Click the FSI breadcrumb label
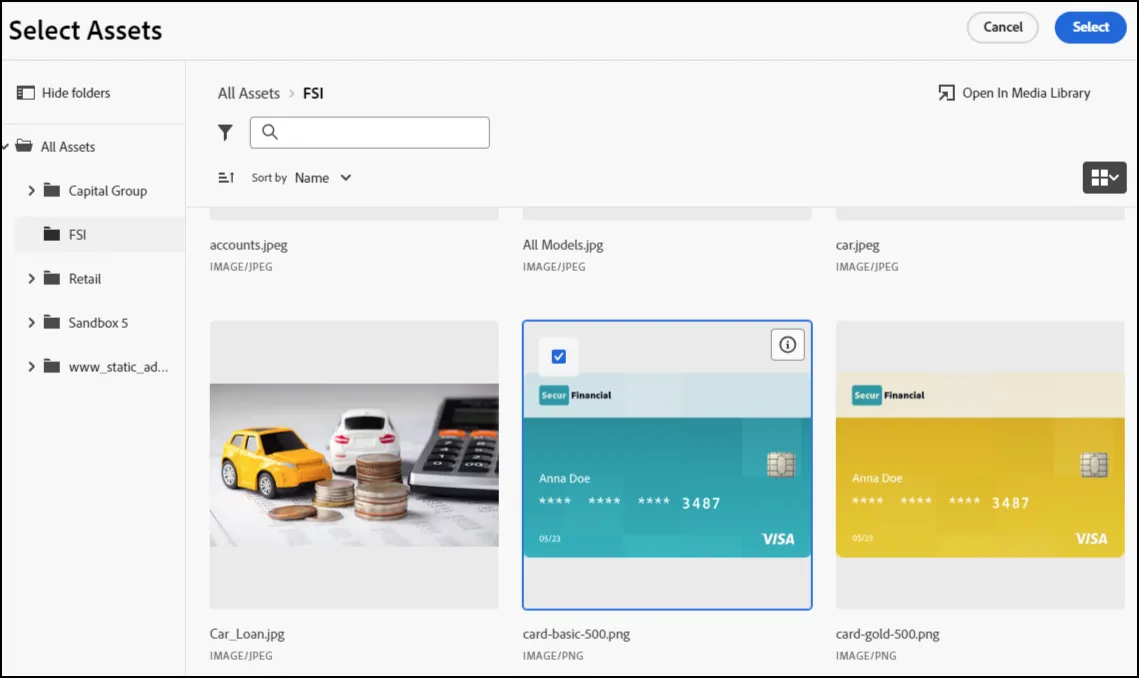Image resolution: width=1139 pixels, height=678 pixels. pyautogui.click(x=313, y=93)
